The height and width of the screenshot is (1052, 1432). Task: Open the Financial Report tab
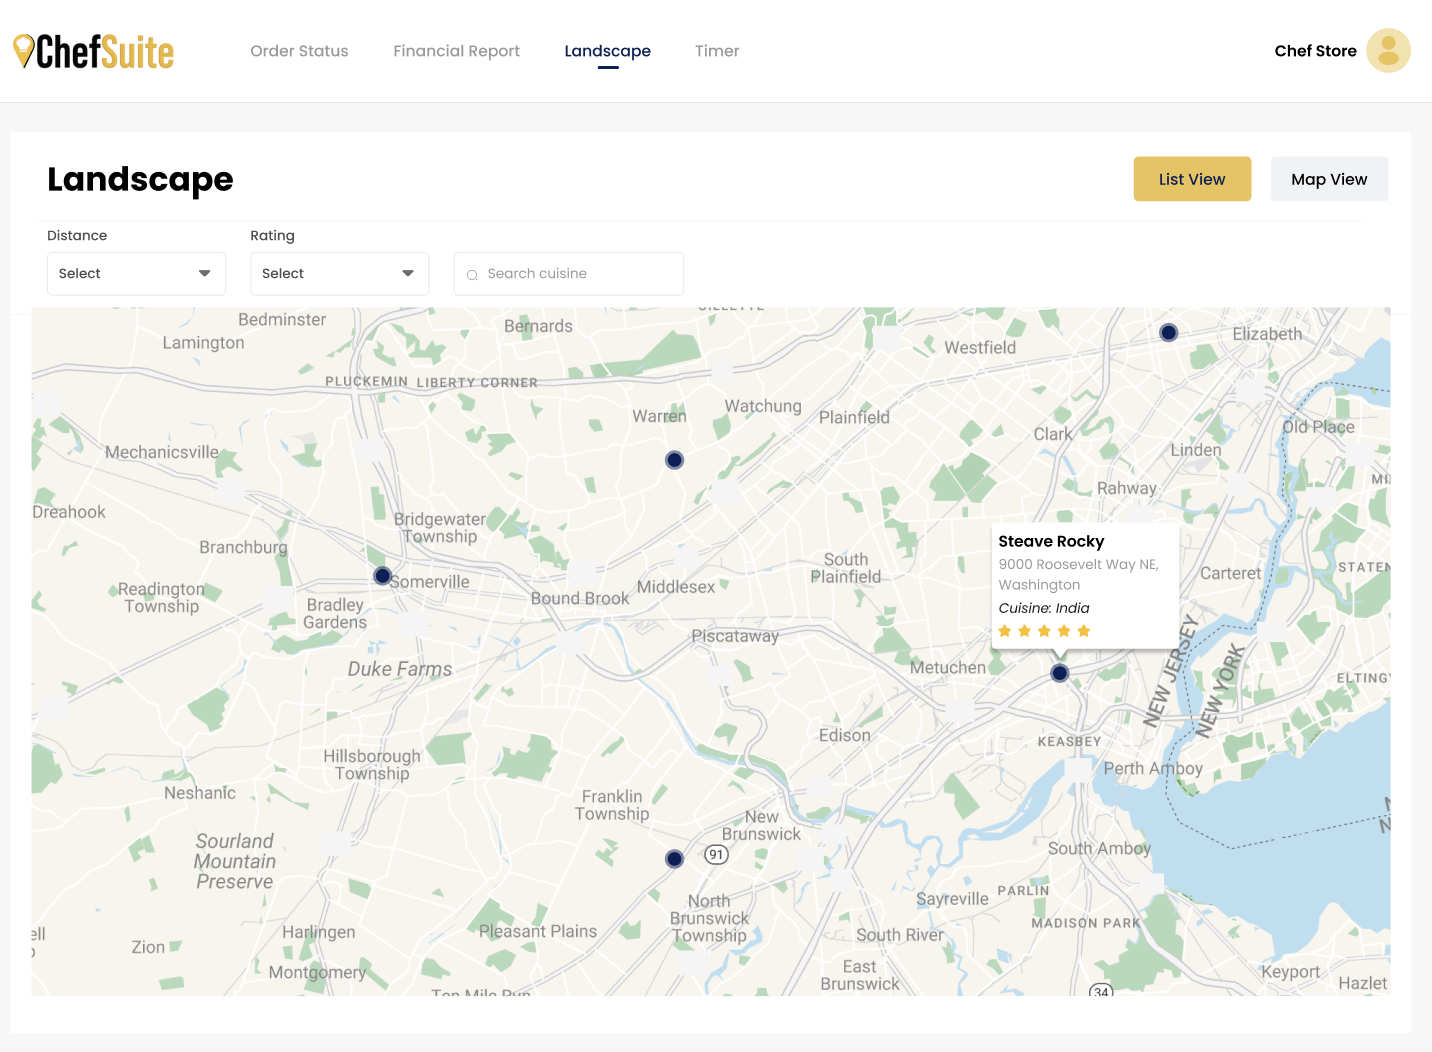click(x=456, y=51)
